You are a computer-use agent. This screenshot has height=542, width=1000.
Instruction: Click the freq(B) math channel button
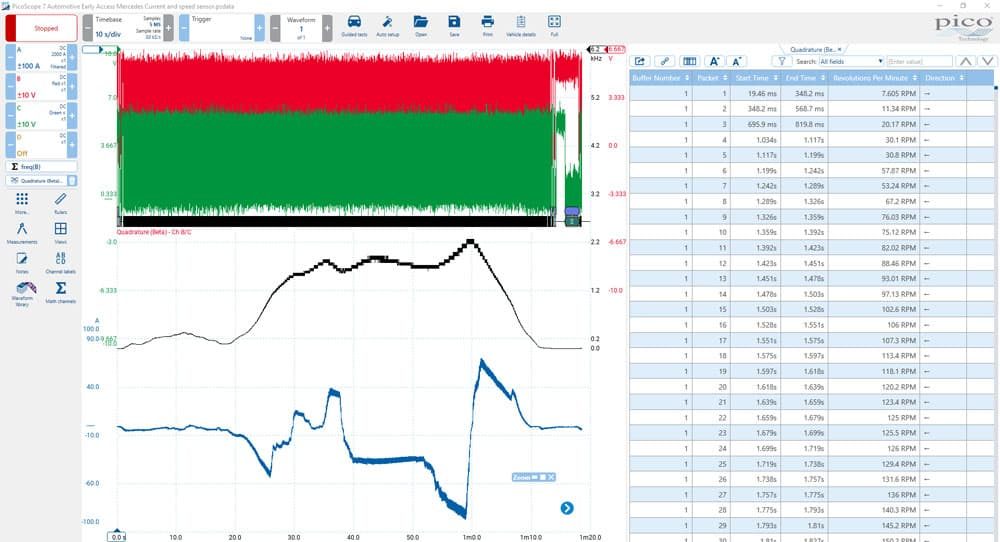pyautogui.click(x=41, y=166)
